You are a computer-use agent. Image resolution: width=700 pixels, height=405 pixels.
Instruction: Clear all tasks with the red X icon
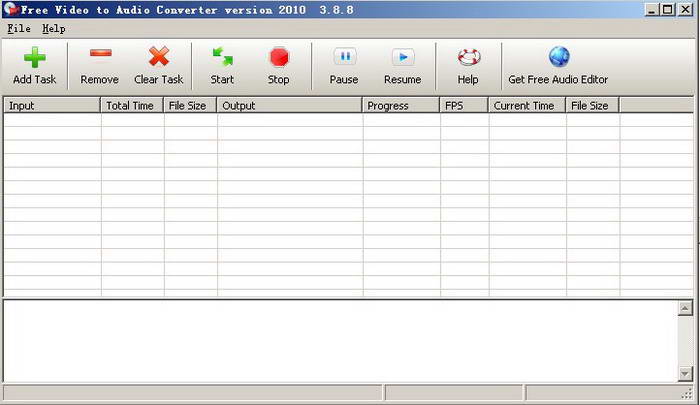[158, 57]
